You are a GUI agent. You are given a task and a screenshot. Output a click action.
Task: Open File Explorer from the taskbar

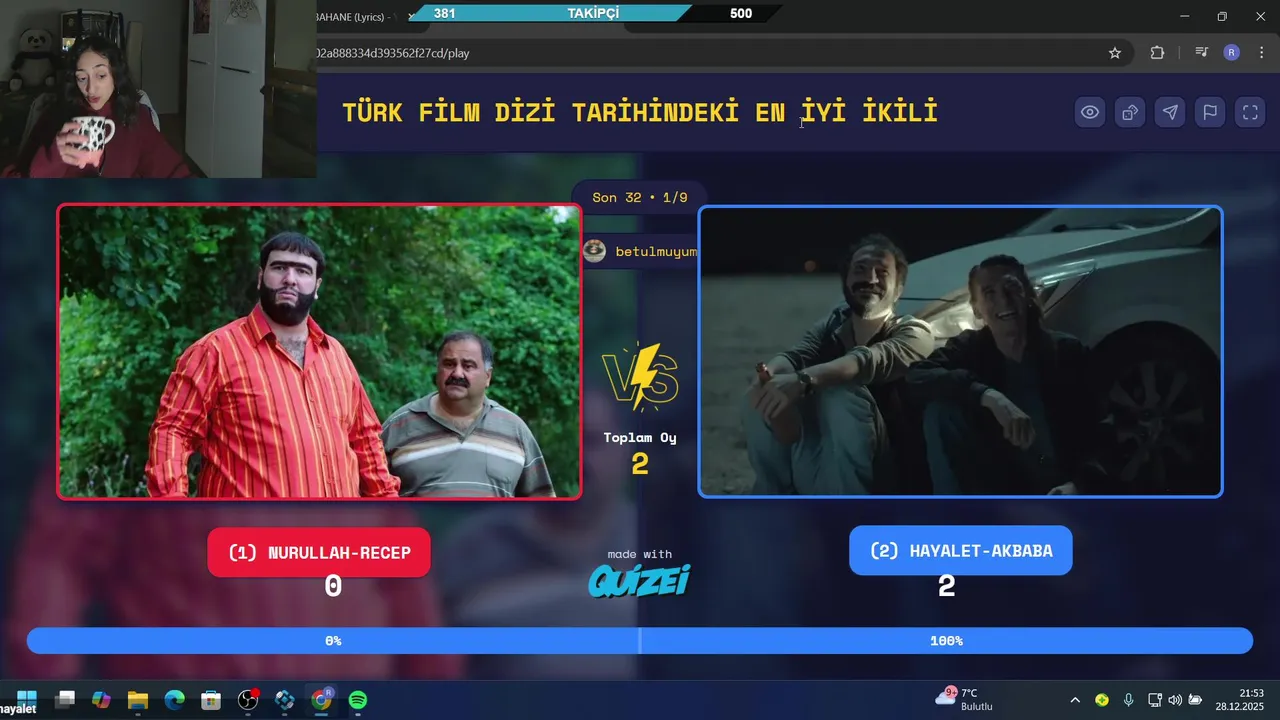coord(138,700)
